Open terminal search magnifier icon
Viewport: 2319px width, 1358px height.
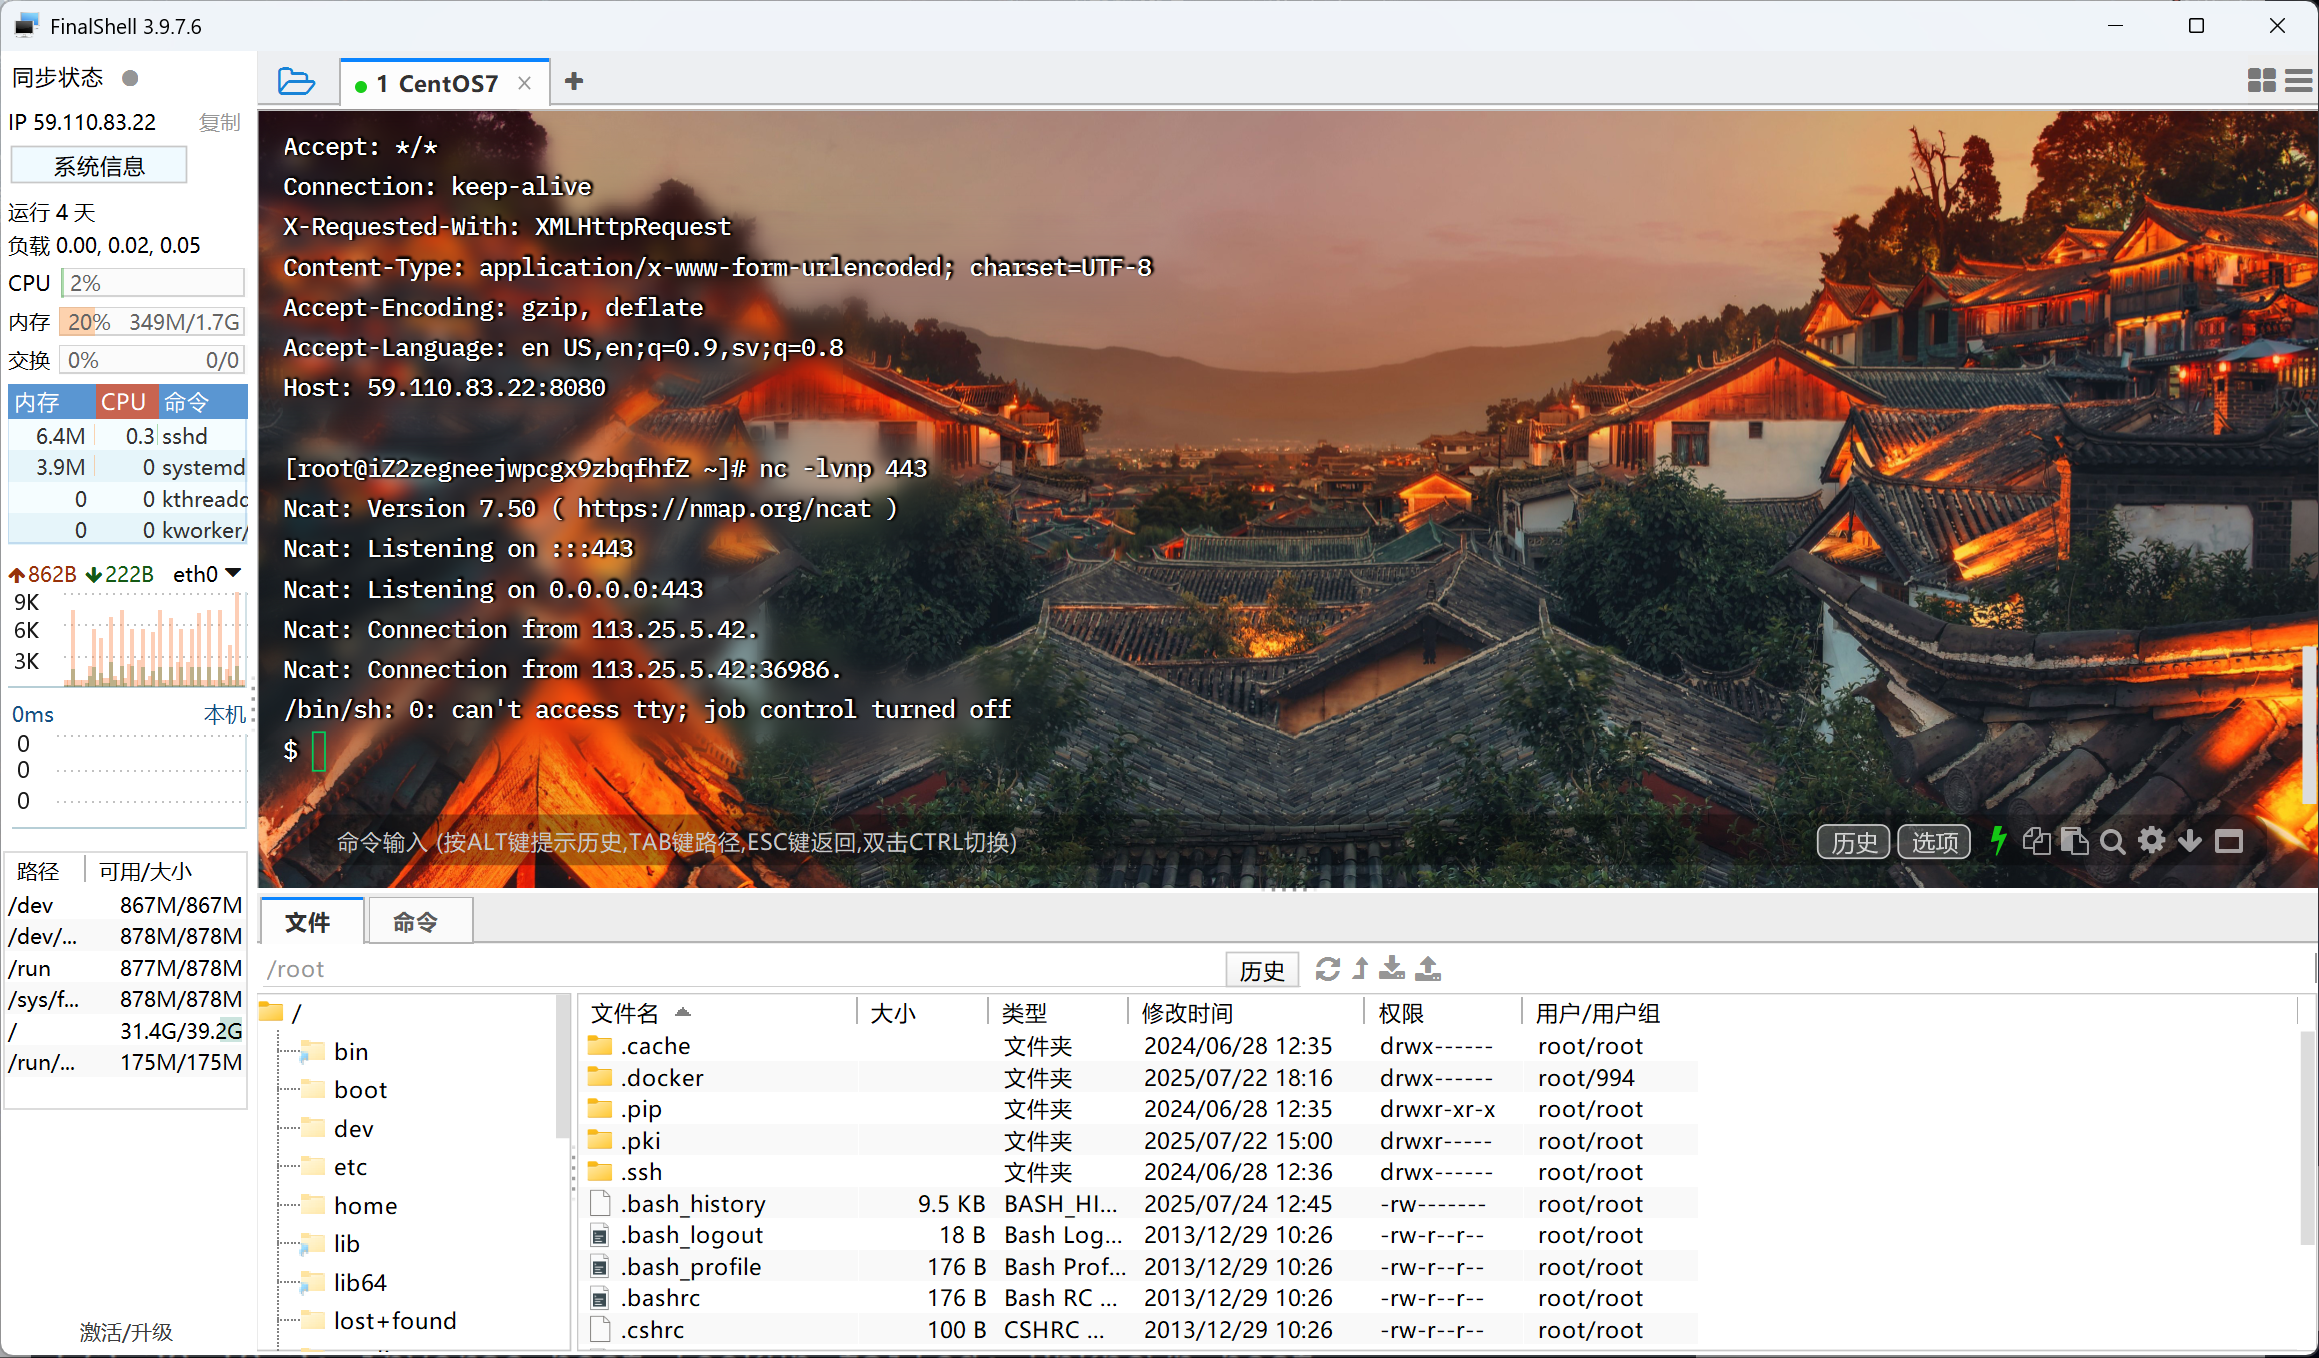[2113, 841]
